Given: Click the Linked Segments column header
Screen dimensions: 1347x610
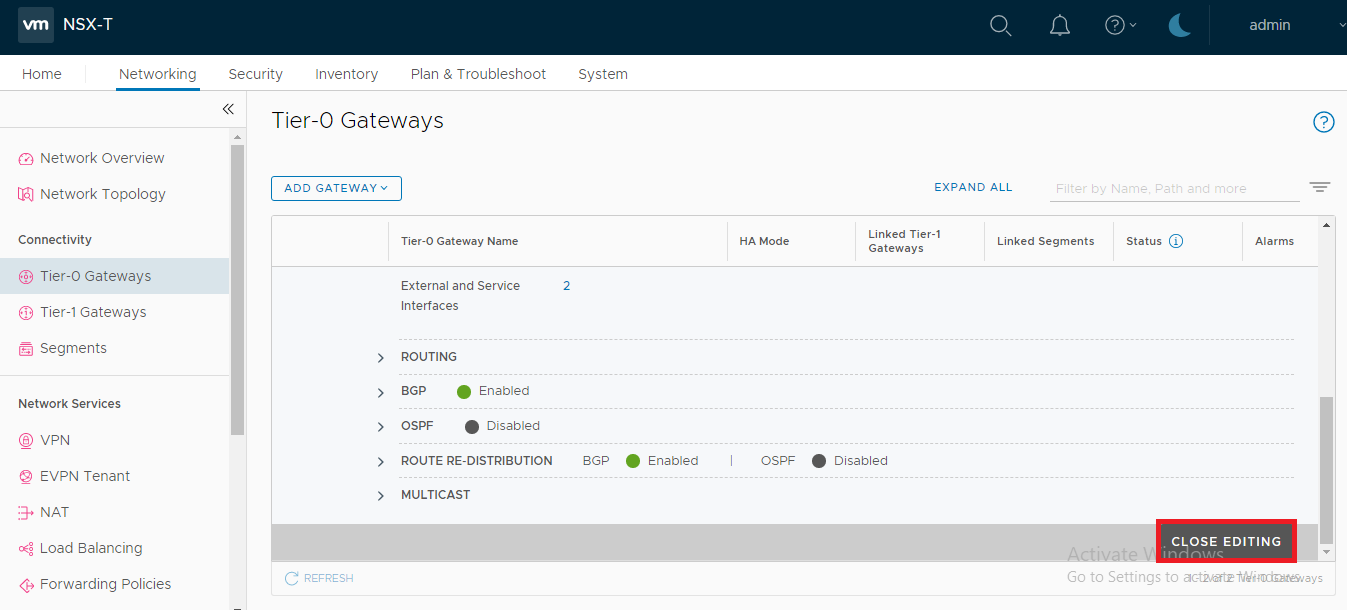Looking at the screenshot, I should (1046, 241).
